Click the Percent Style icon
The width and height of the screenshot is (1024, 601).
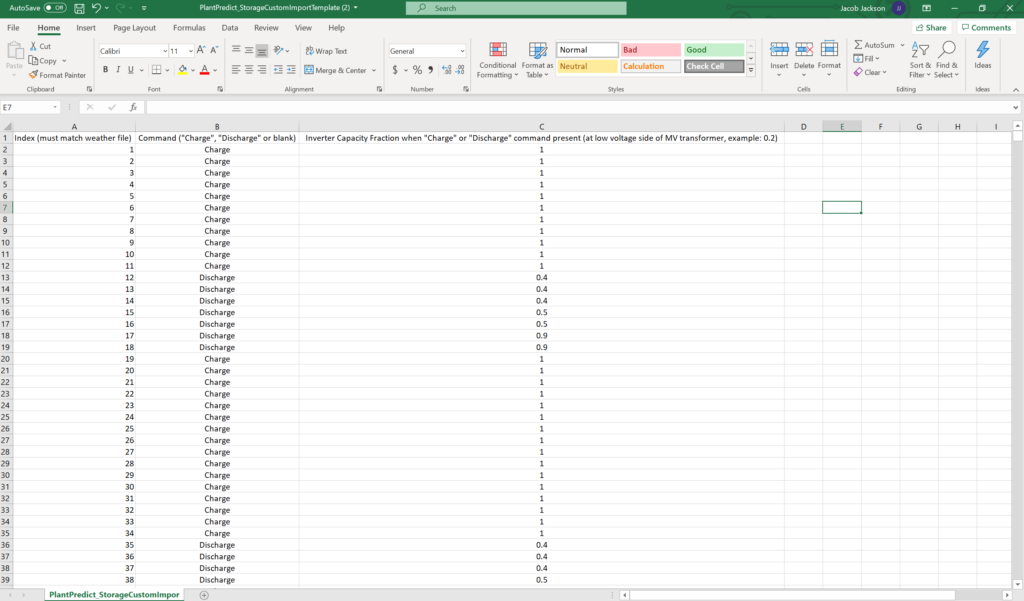[417, 70]
